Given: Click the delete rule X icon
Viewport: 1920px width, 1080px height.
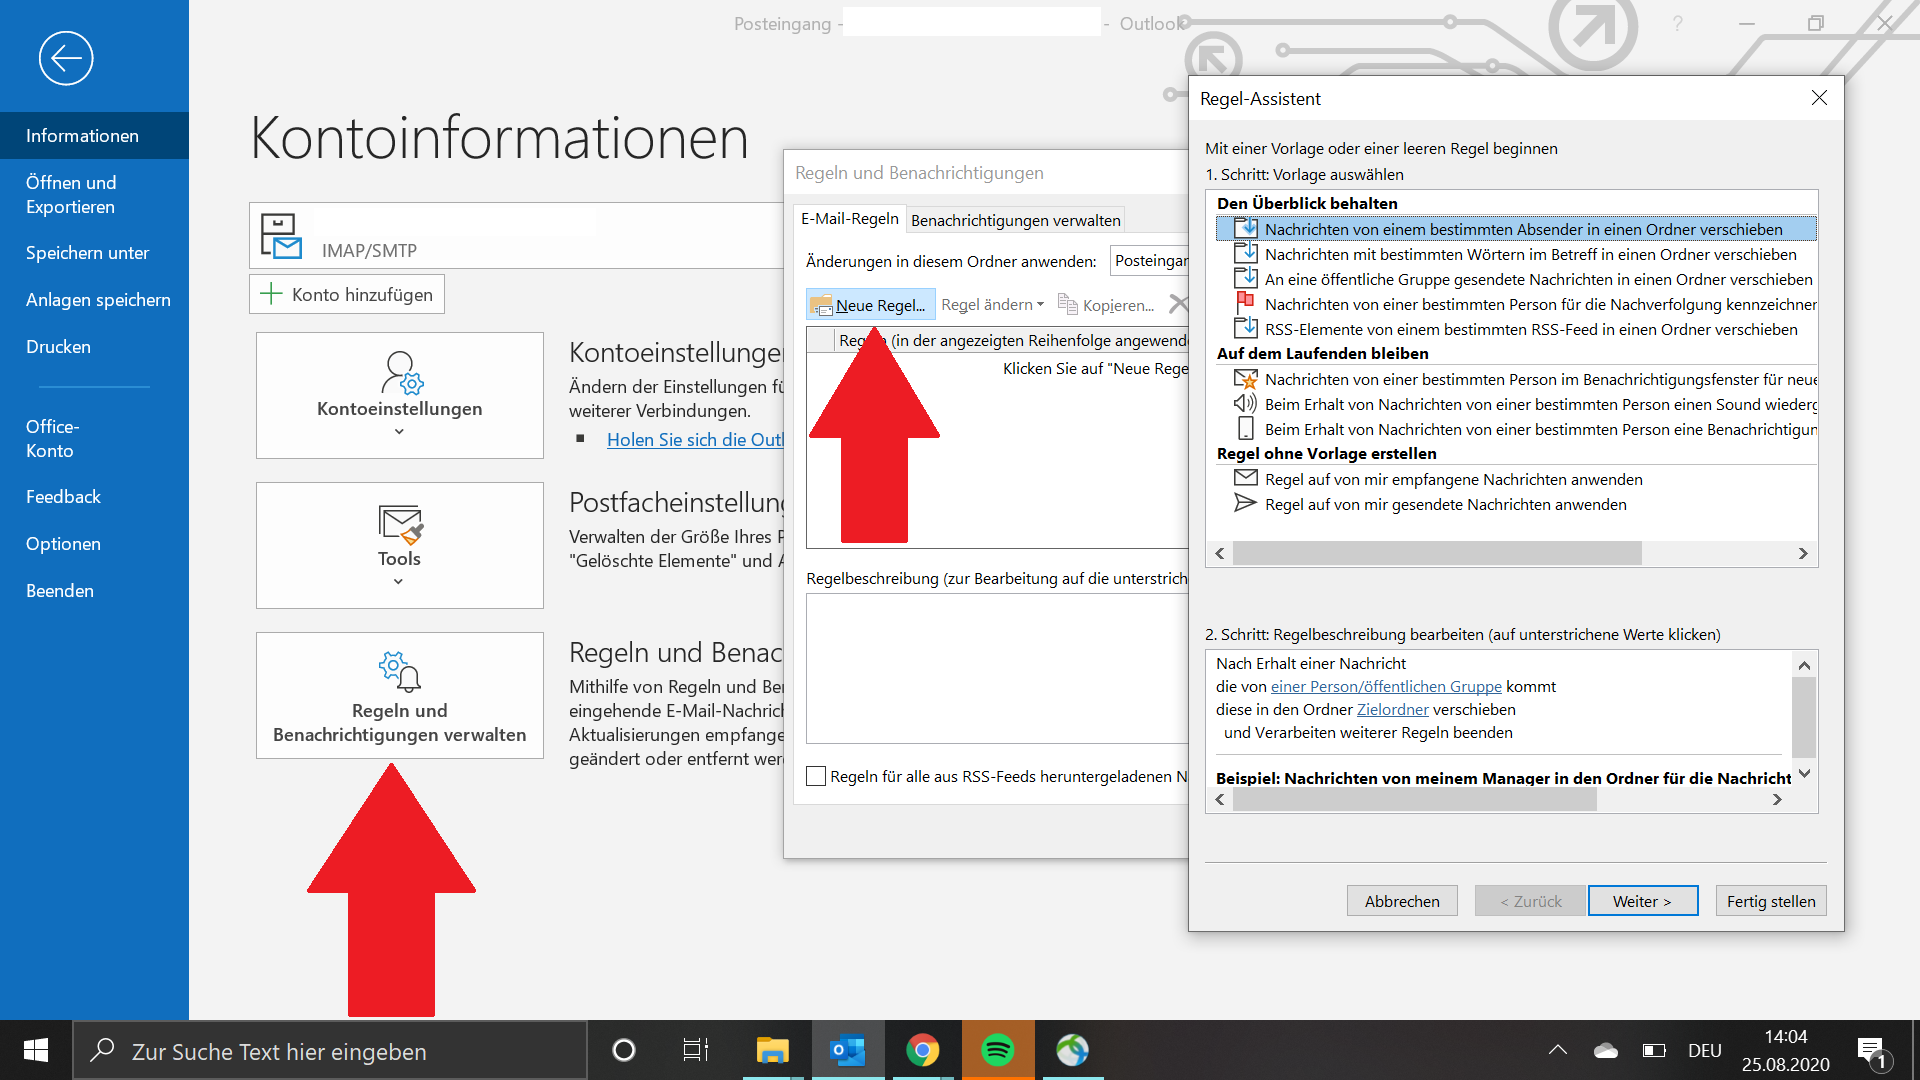Looking at the screenshot, I should pos(1179,304).
